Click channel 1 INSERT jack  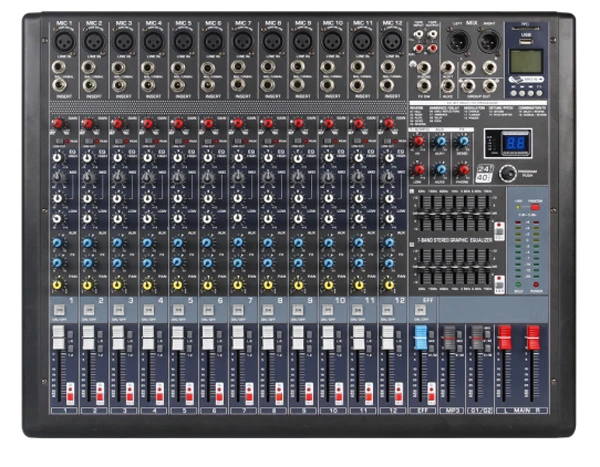click(59, 85)
